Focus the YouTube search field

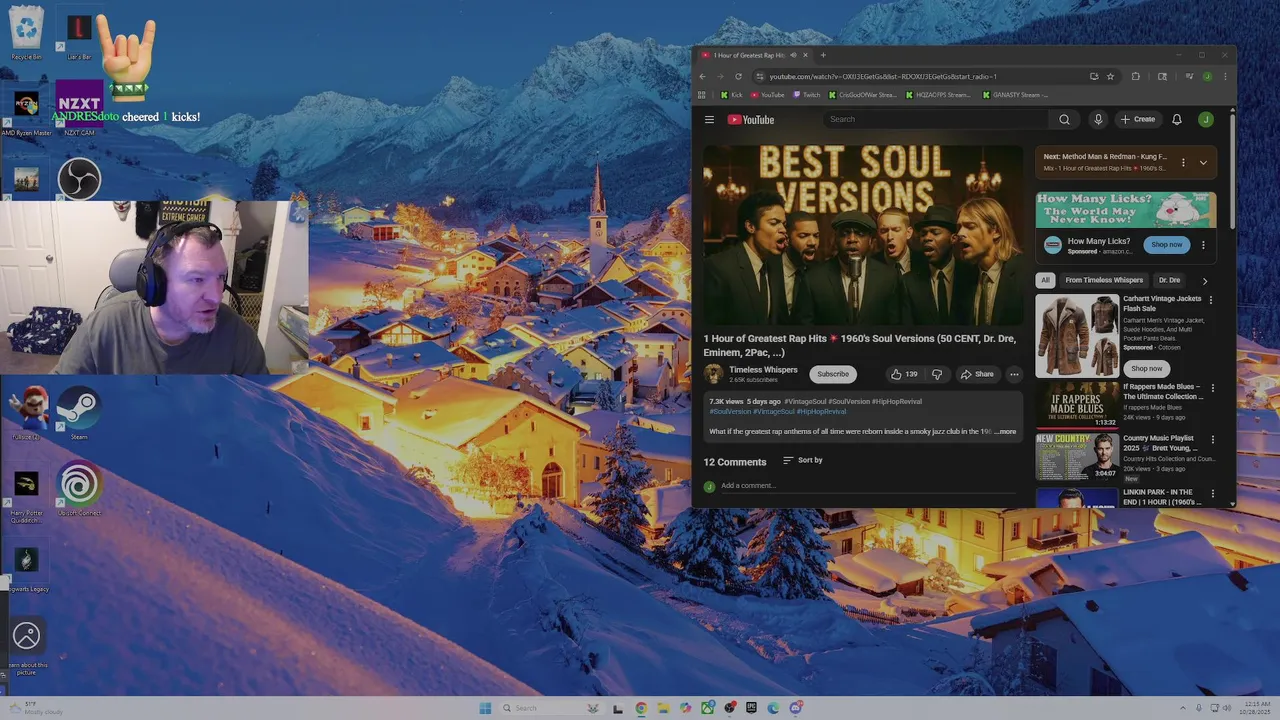937,119
